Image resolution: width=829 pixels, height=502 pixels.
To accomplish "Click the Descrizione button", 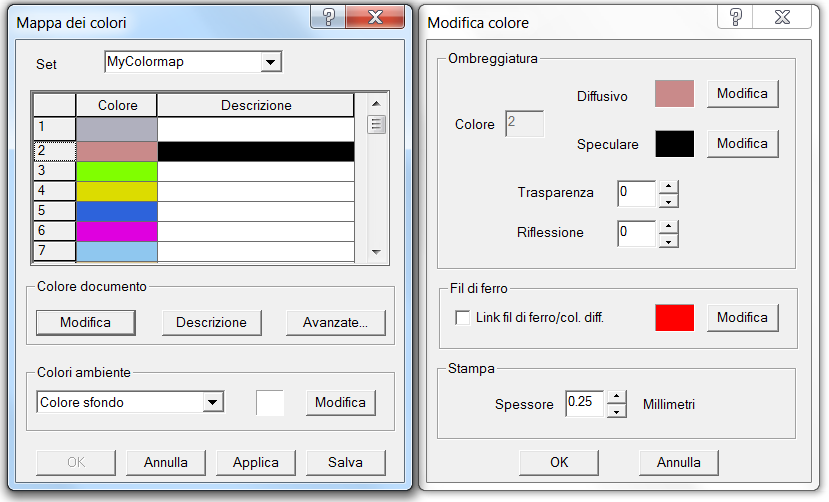I will [x=211, y=323].
